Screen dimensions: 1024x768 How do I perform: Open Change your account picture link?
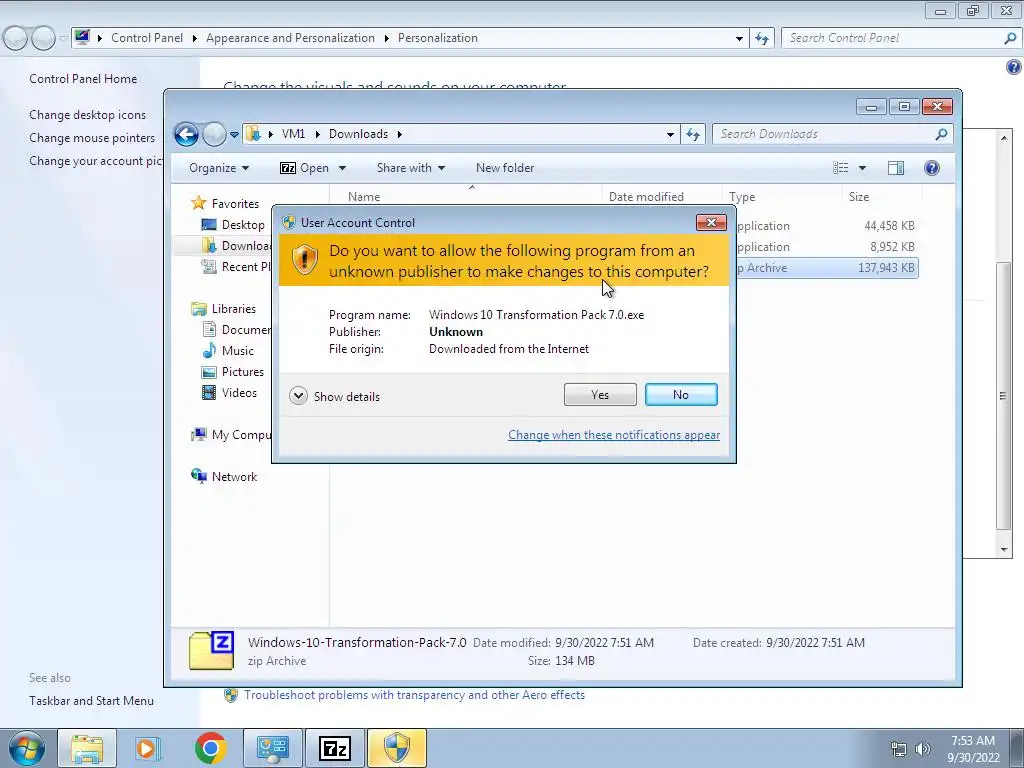(x=96, y=161)
